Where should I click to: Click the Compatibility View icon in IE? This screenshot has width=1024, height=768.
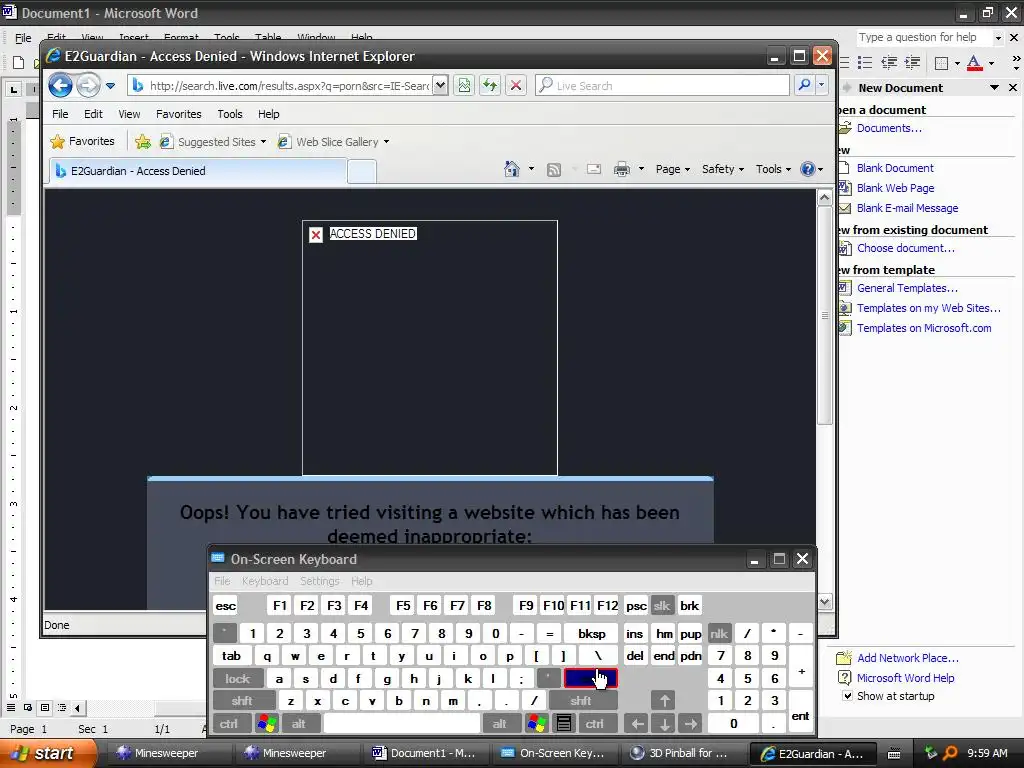click(464, 85)
